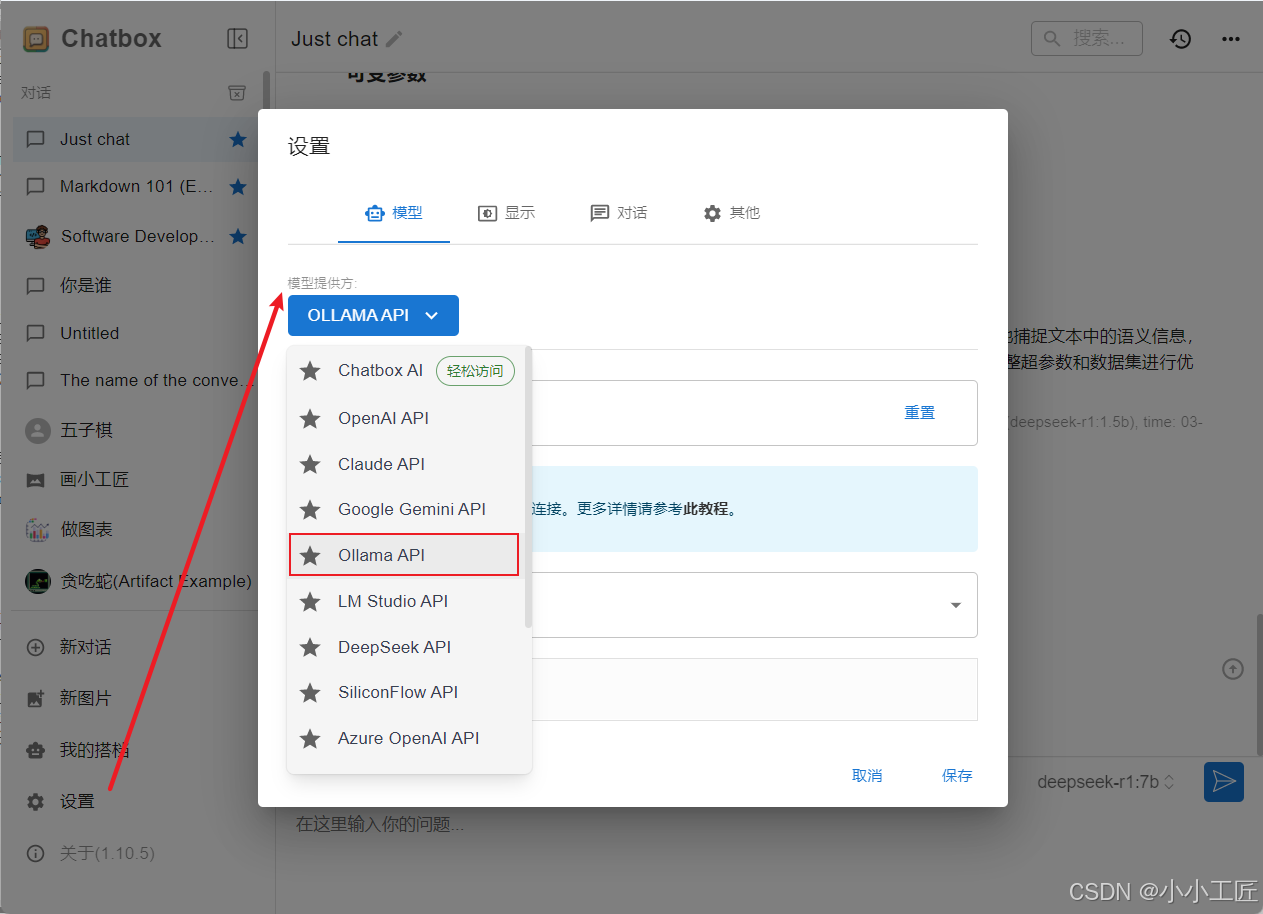Unfavorite the Markdown 101 conversation
Viewport: 1263px width, 914px height.
pos(238,187)
